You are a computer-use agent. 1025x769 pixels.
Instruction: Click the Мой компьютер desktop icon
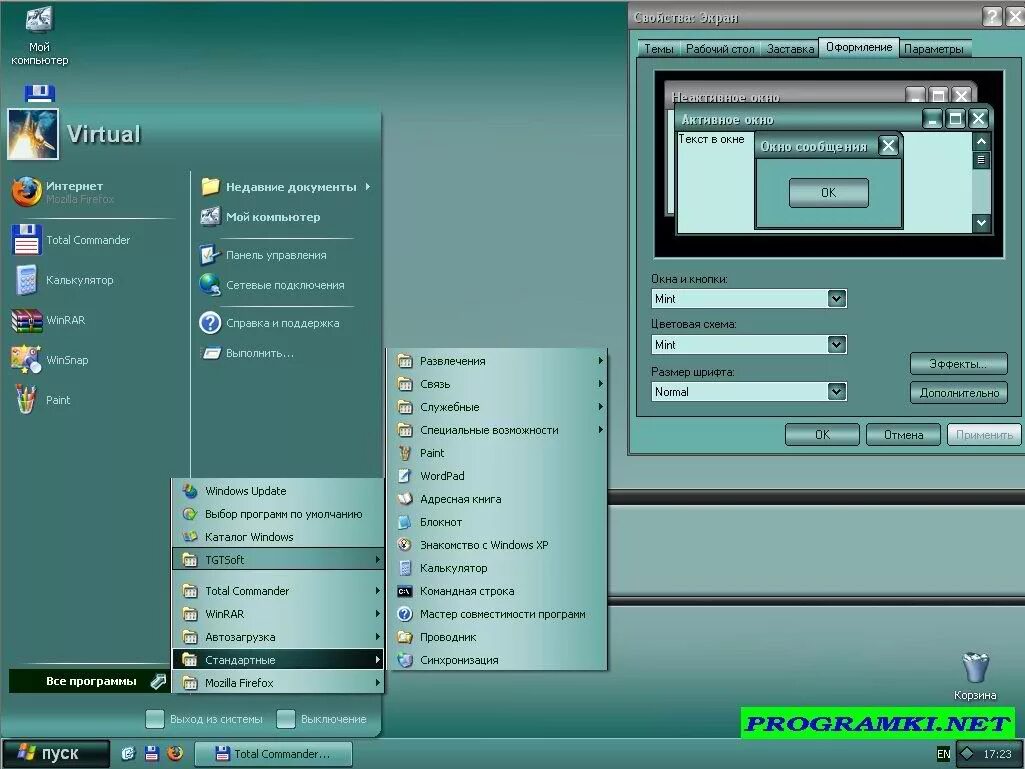click(x=39, y=34)
